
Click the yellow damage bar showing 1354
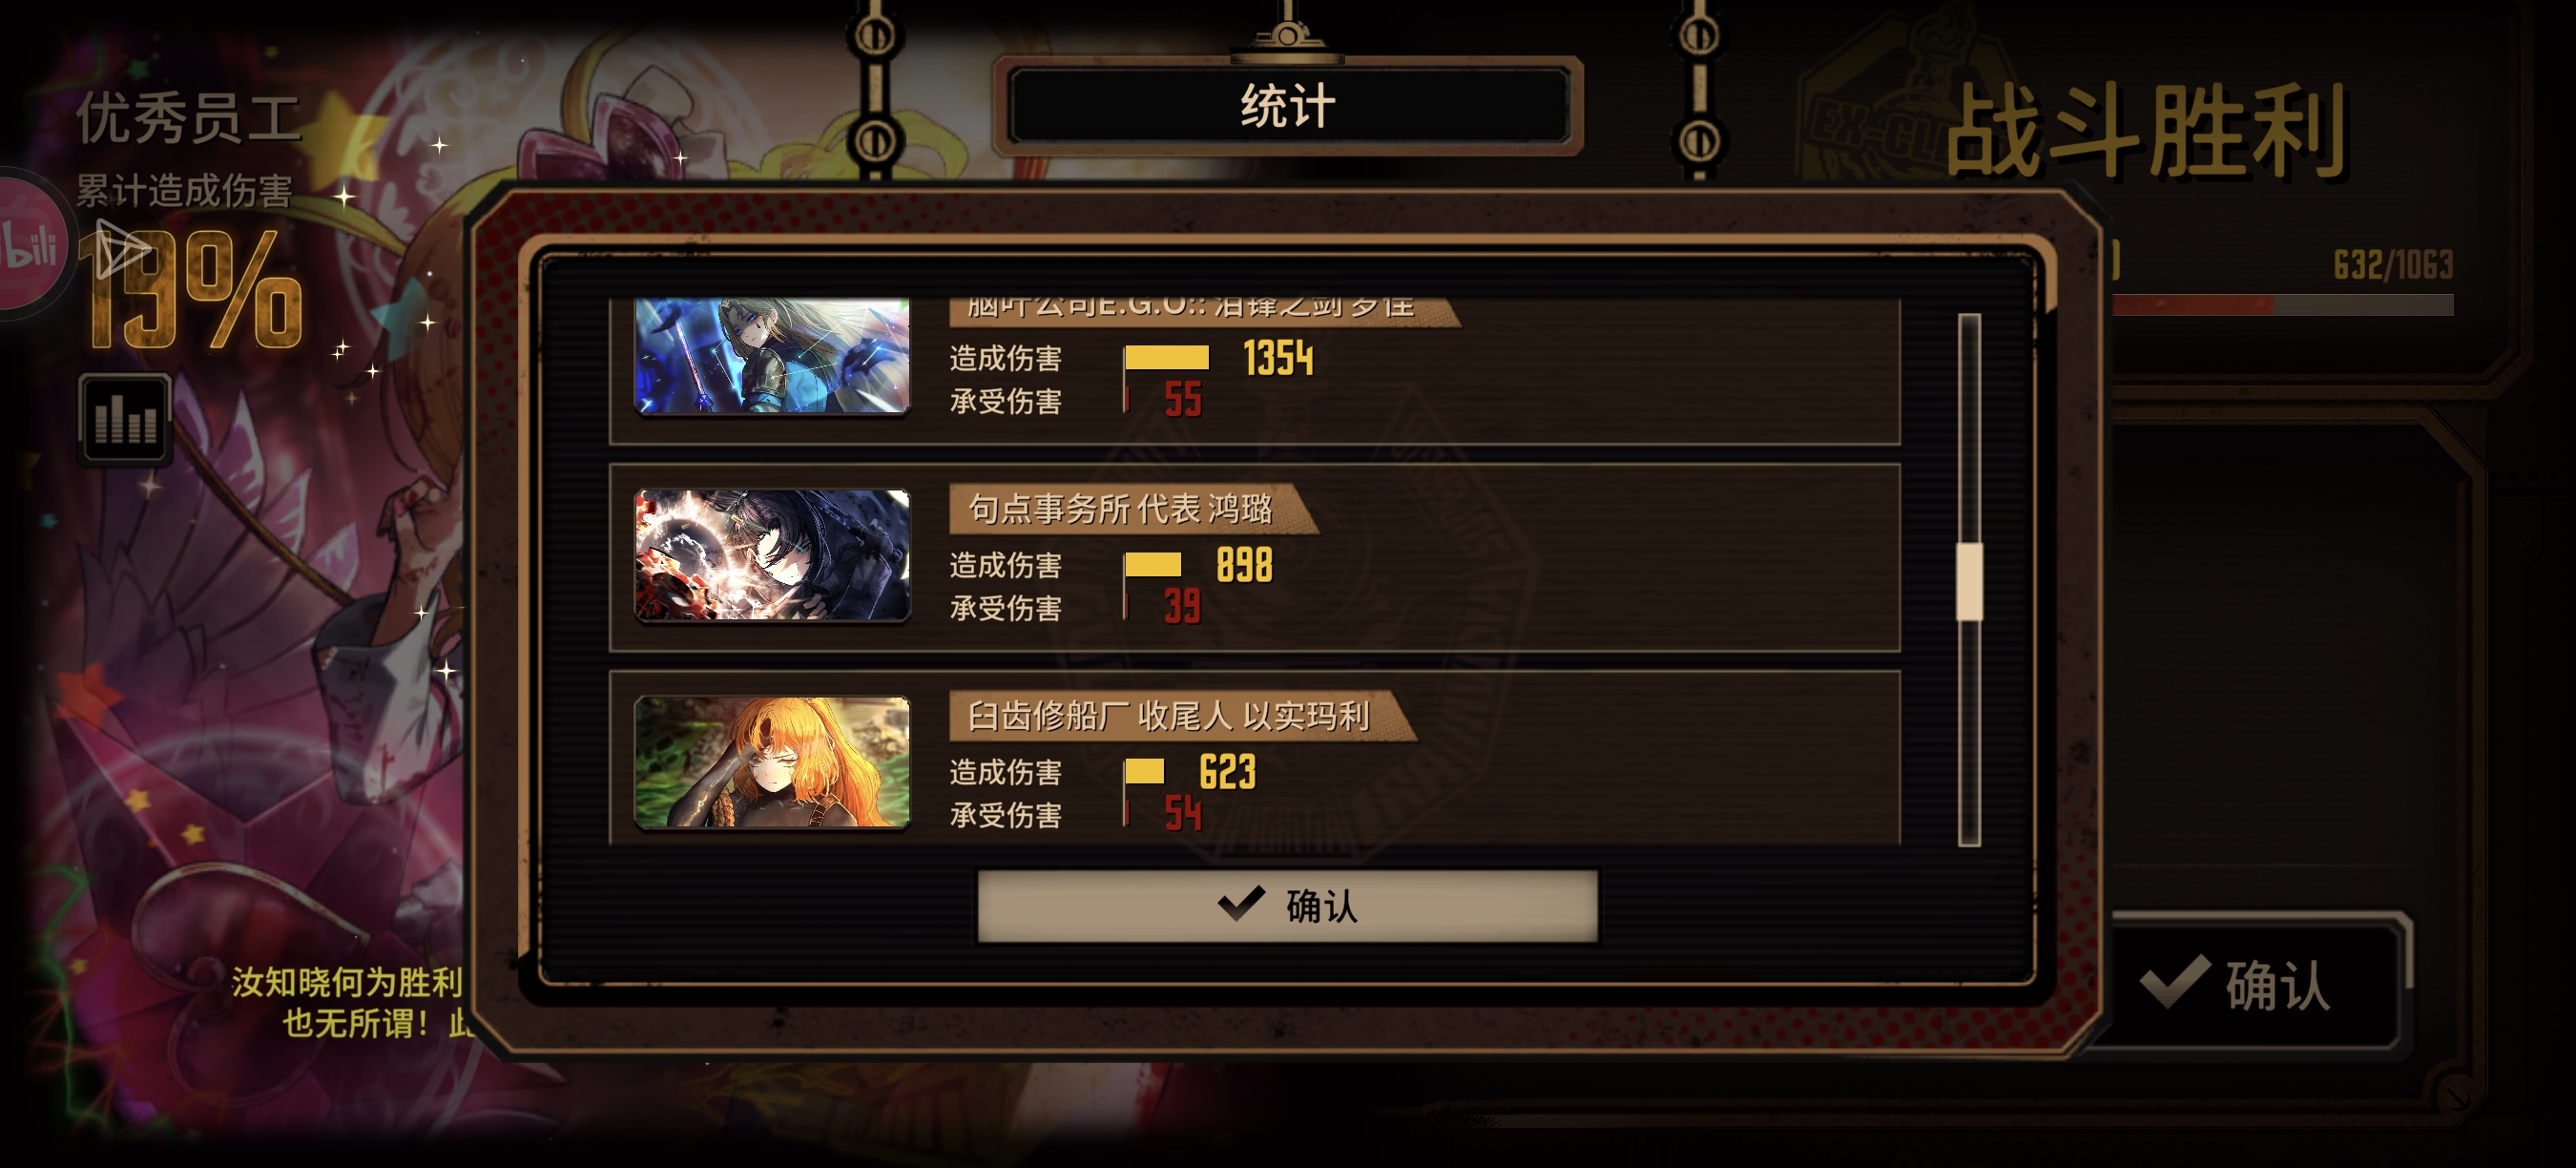coord(1166,357)
